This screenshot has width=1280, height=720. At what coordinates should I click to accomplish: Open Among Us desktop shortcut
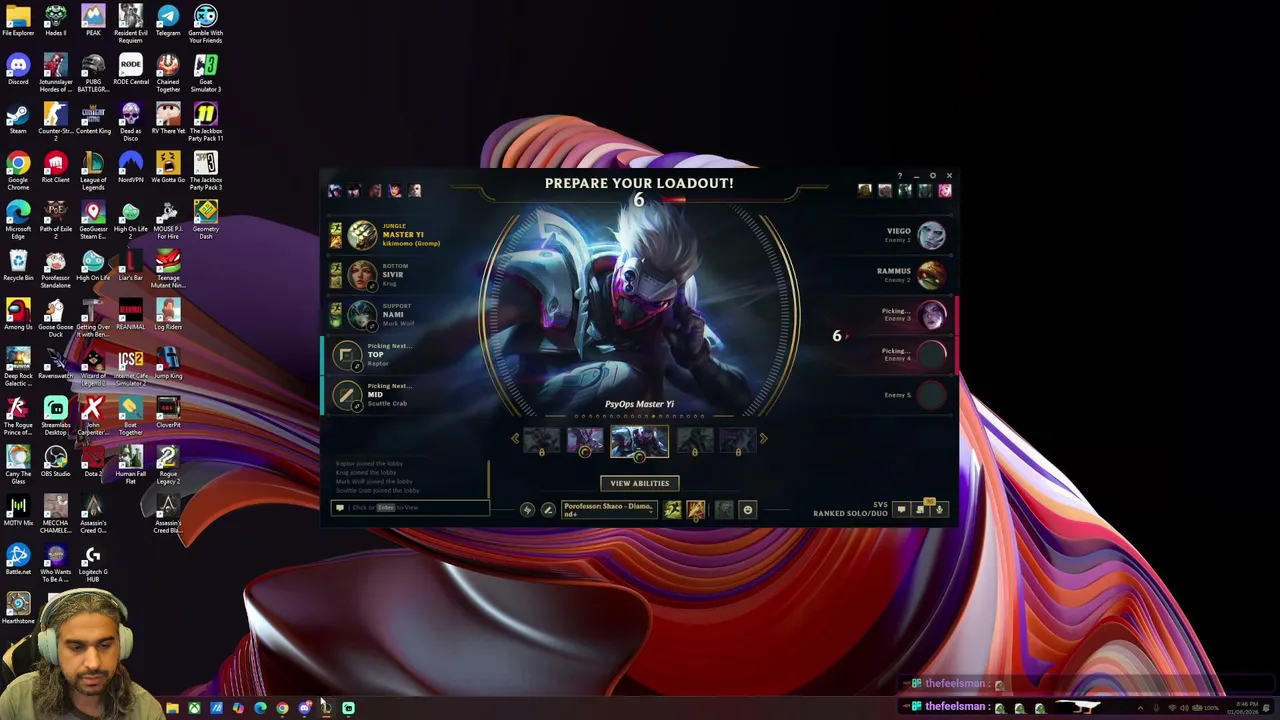18,314
